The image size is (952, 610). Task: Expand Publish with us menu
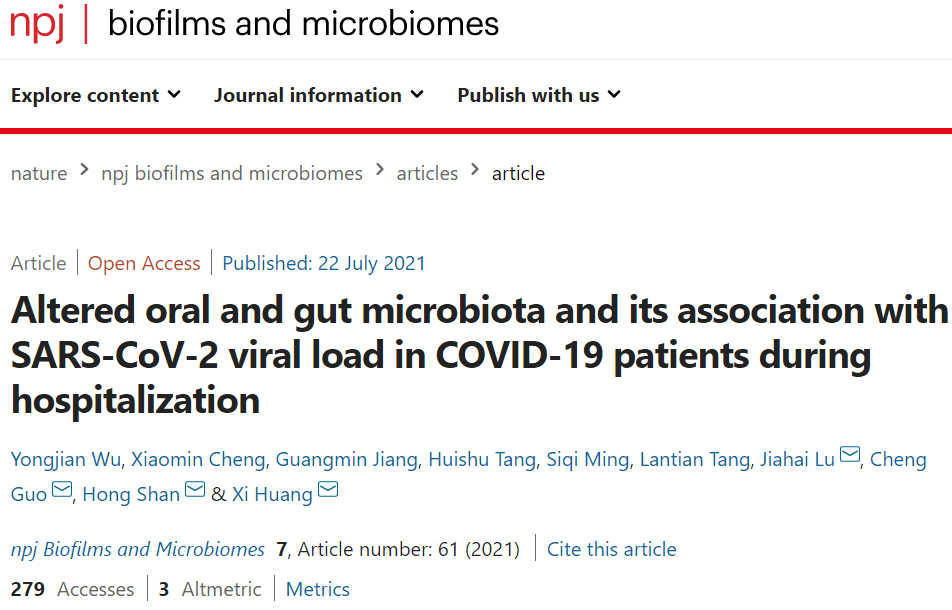(x=539, y=95)
